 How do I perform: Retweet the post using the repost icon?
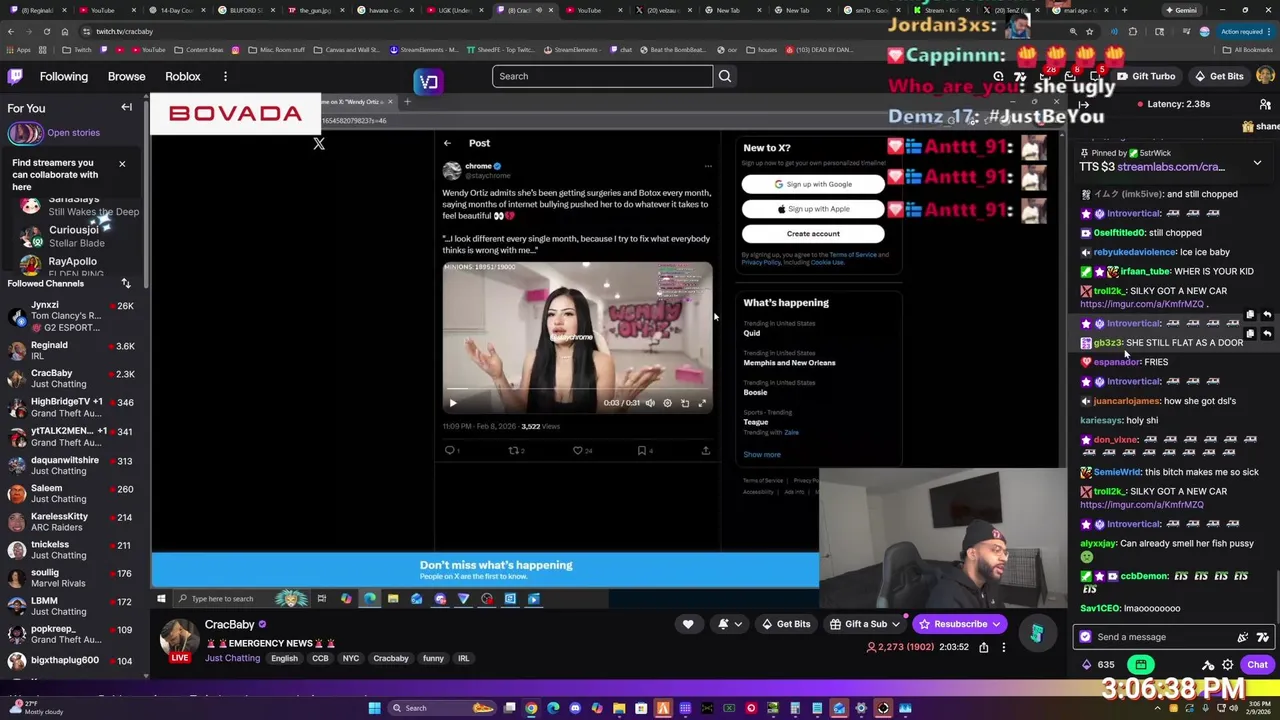click(513, 451)
